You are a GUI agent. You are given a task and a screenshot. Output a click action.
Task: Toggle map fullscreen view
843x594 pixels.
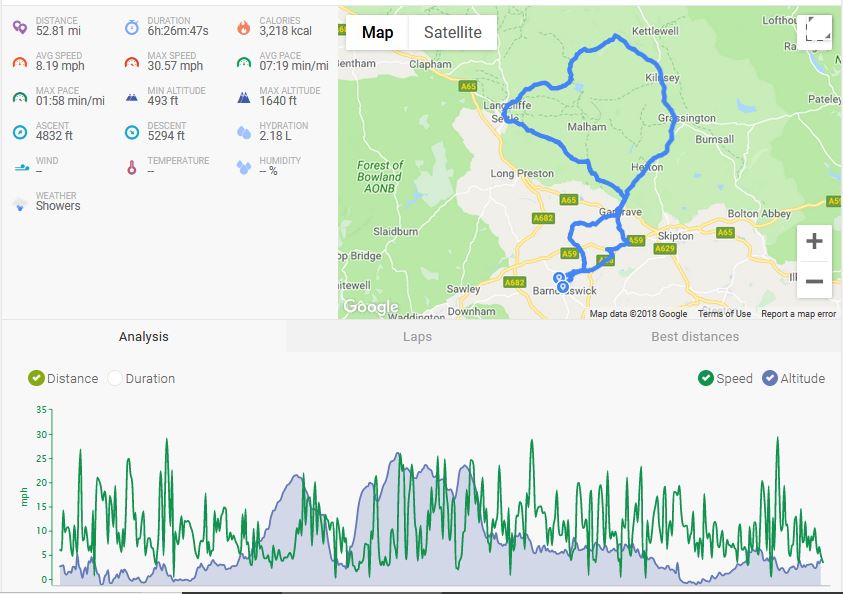coord(817,31)
